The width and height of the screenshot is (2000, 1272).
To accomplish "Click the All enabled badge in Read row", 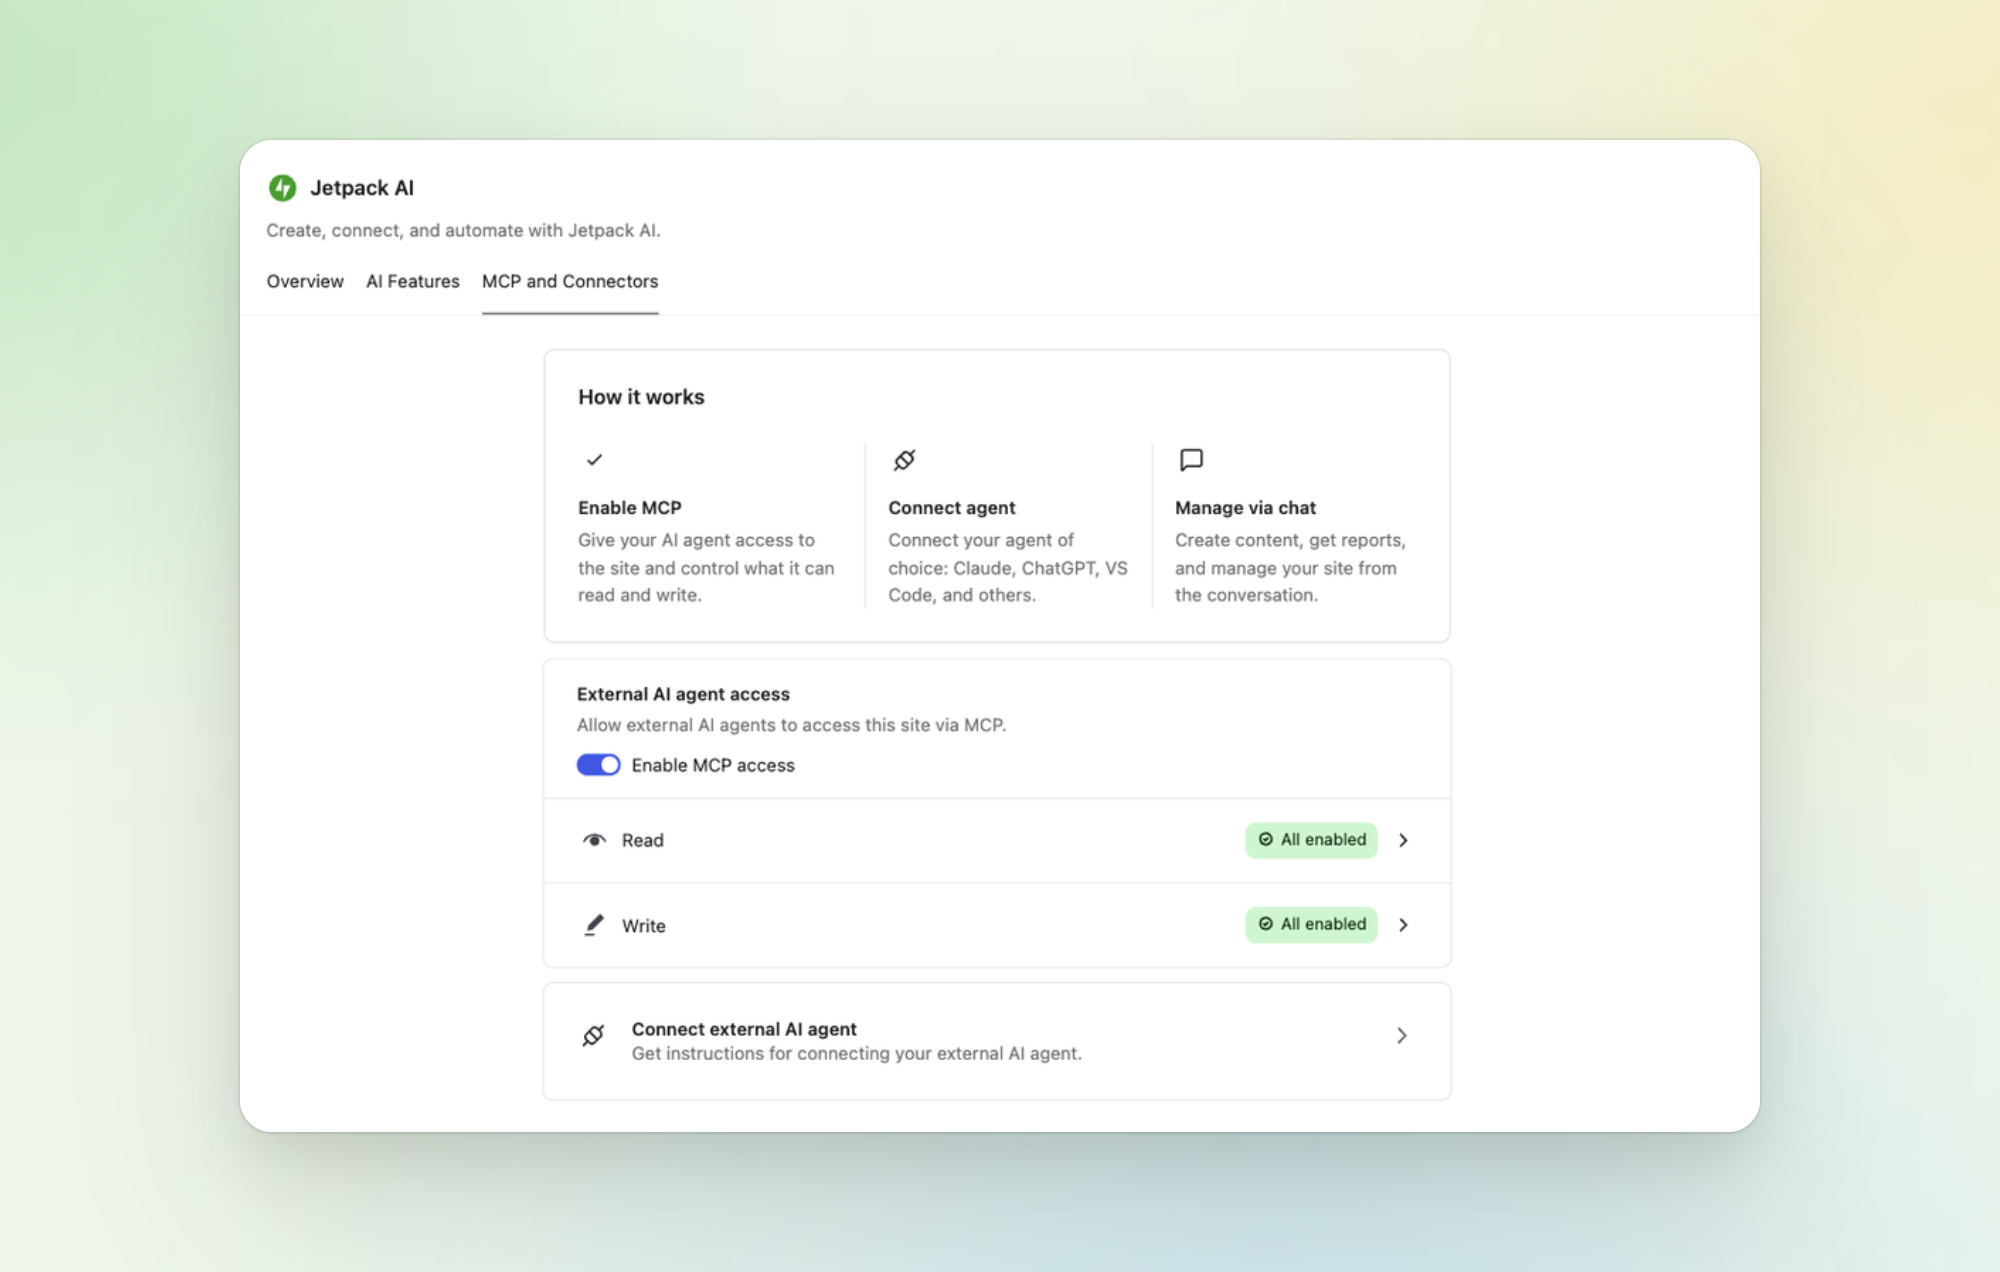I will coord(1311,840).
